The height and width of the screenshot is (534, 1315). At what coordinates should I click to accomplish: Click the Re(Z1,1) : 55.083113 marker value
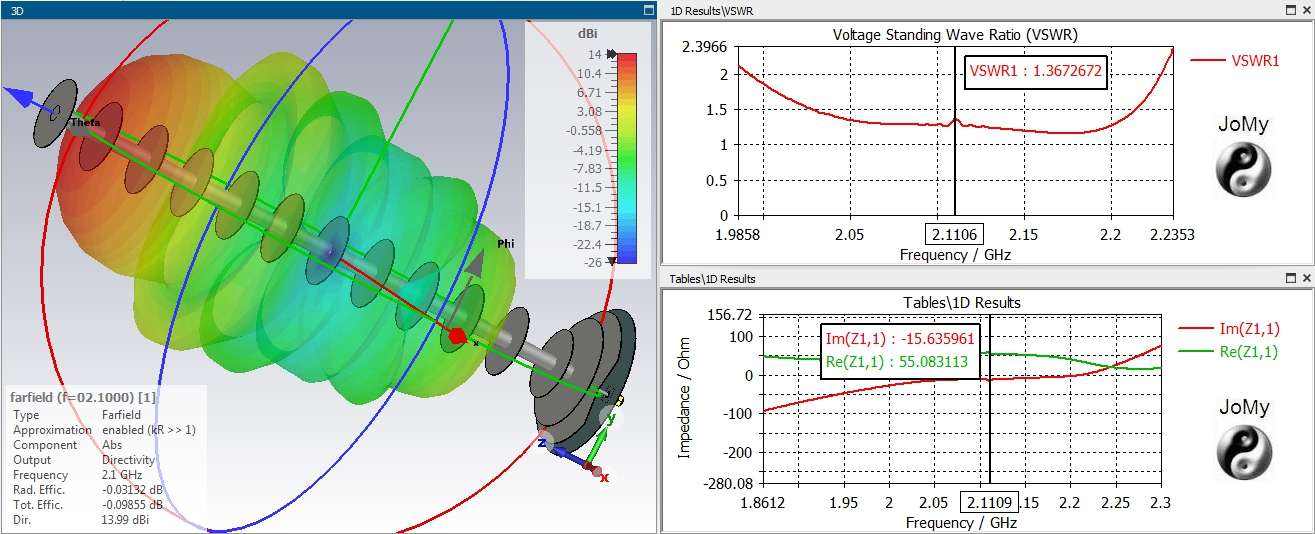[897, 362]
